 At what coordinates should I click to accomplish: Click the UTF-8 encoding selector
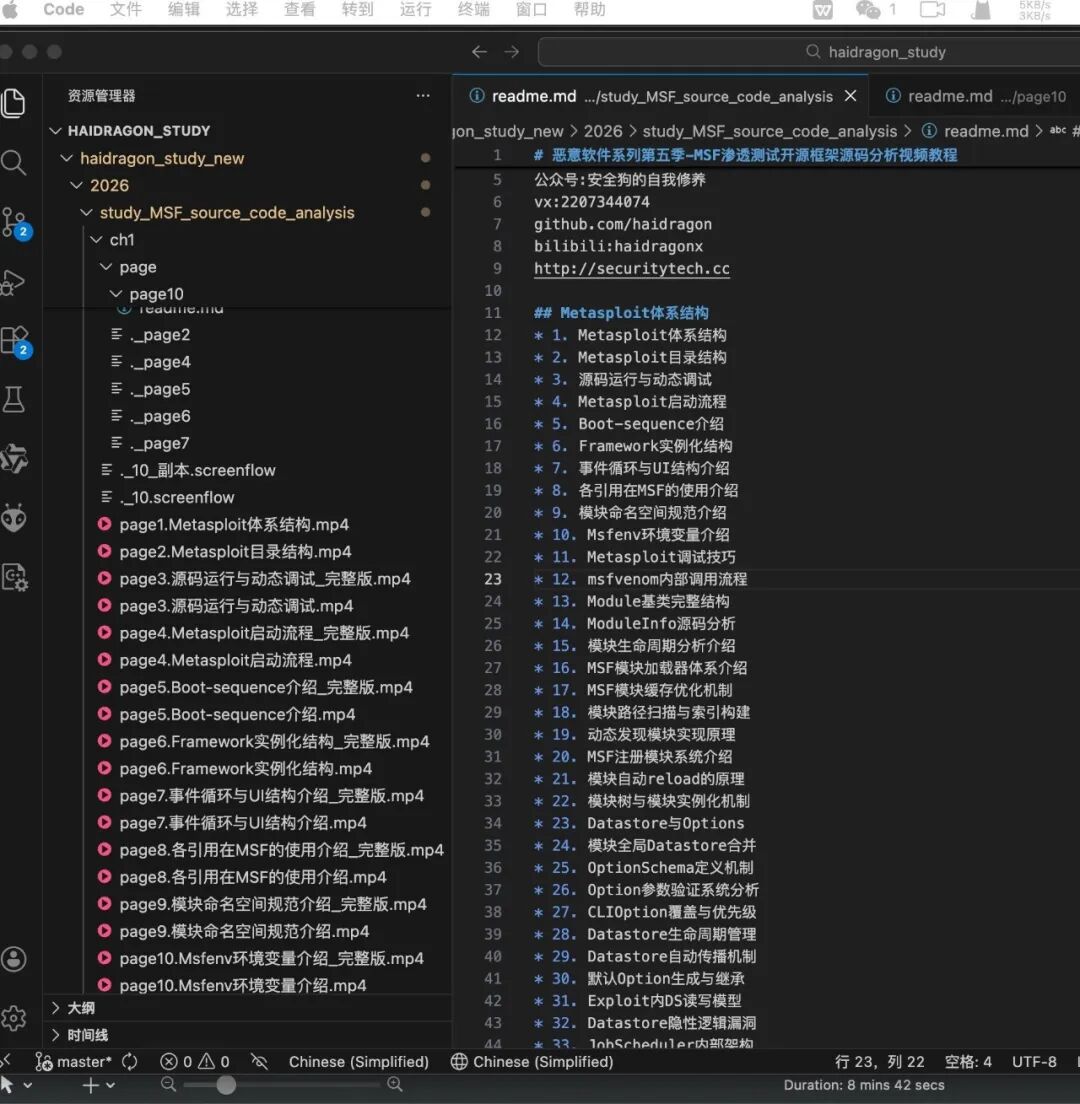tap(1034, 1061)
